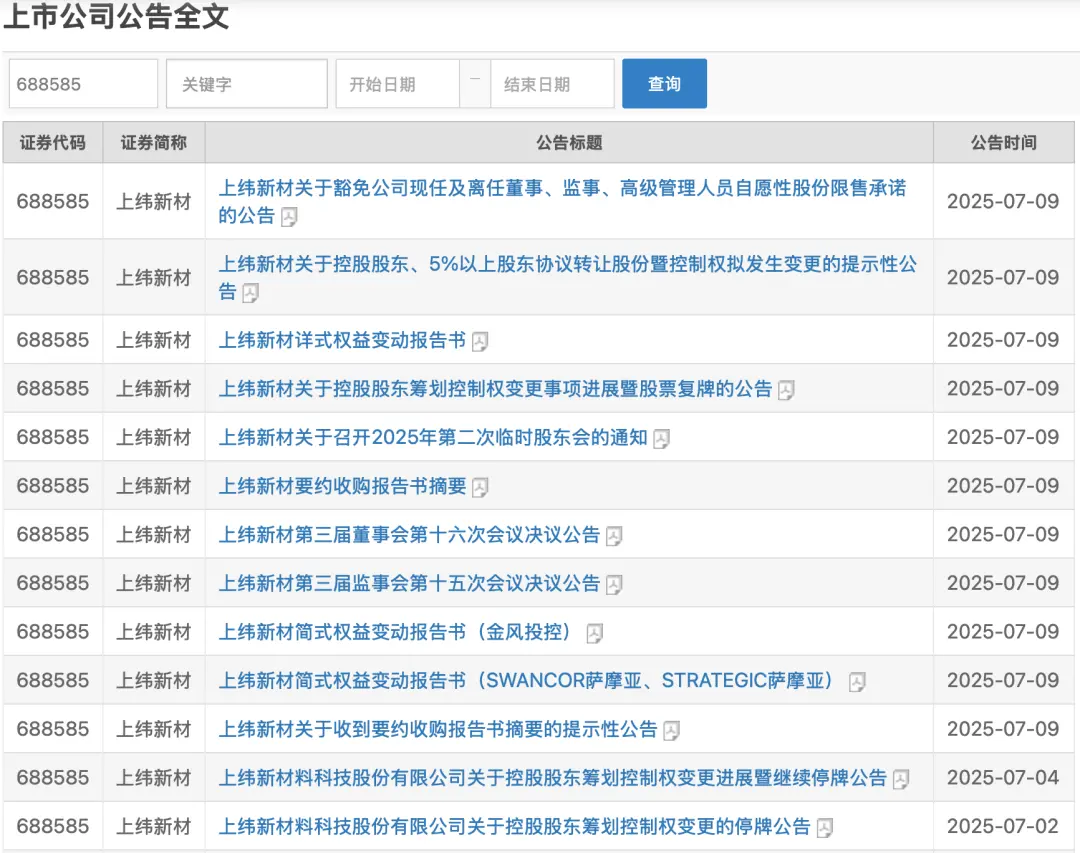Click the 开始日期 start date field
1080x853 pixels.
(x=397, y=84)
